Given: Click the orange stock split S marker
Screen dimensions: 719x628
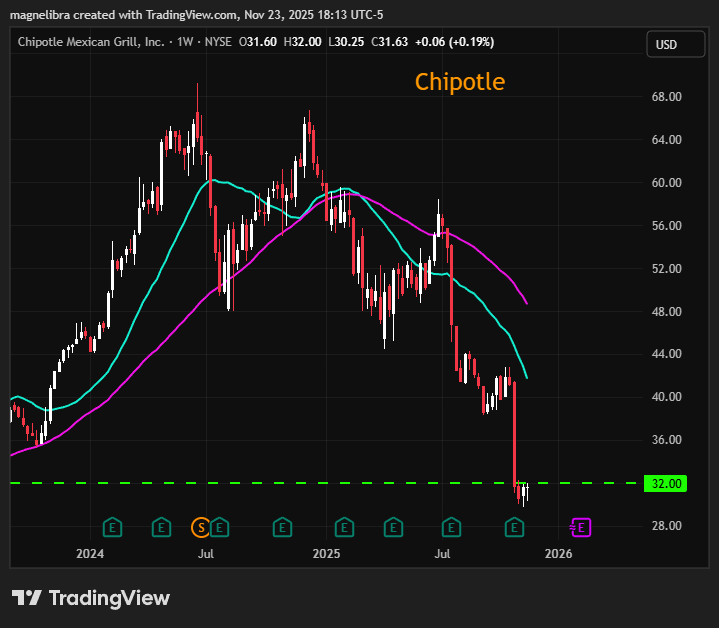Looking at the screenshot, I should (200, 528).
